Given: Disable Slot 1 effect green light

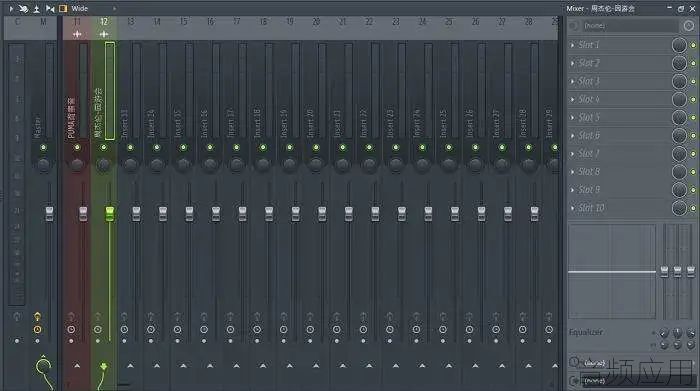Looking at the screenshot, I should click(693, 45).
